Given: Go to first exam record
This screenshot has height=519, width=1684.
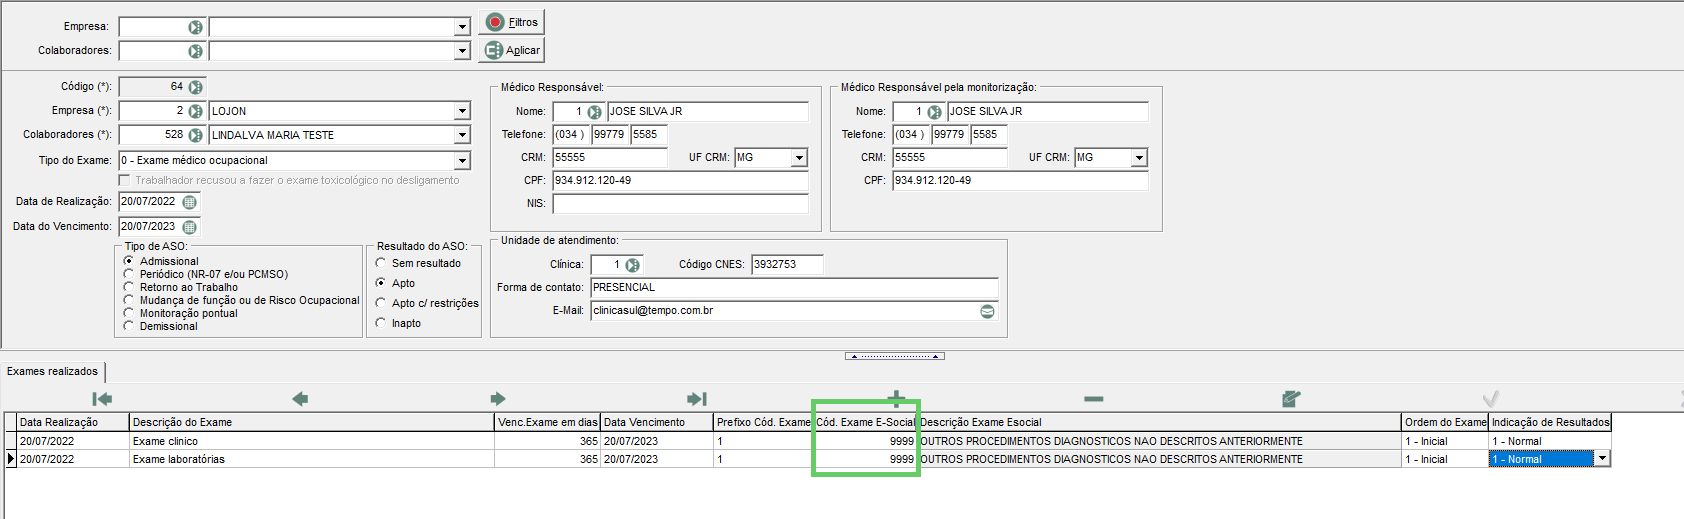Looking at the screenshot, I should pyautogui.click(x=102, y=399).
